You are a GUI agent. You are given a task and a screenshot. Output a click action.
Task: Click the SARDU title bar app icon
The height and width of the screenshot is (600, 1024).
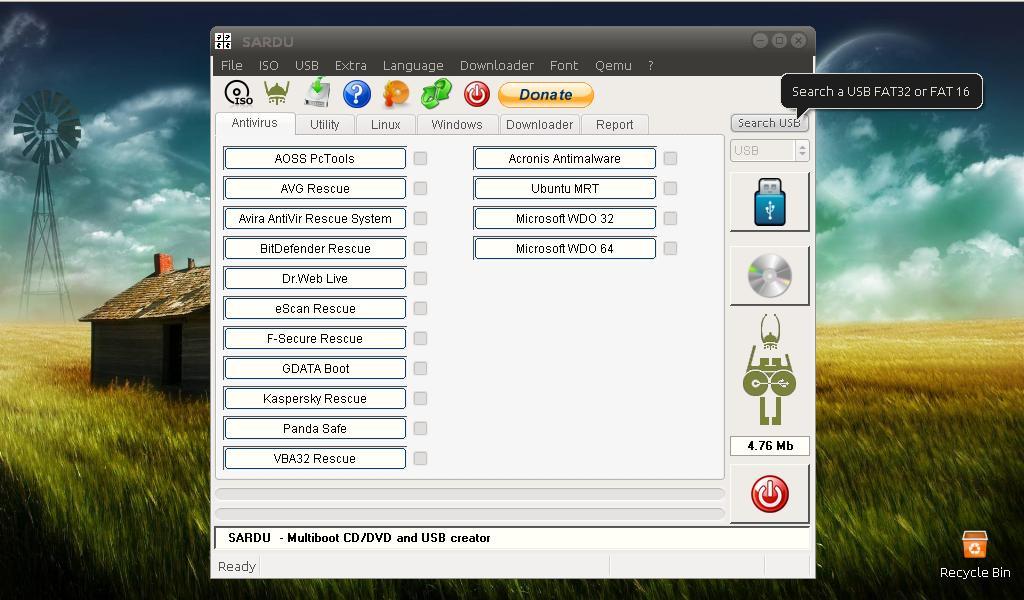[x=223, y=41]
